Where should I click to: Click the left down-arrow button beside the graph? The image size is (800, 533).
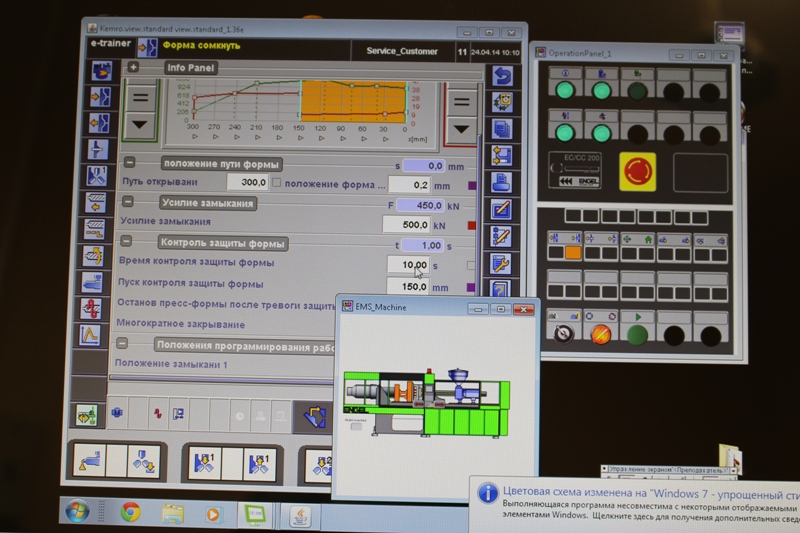(140, 124)
